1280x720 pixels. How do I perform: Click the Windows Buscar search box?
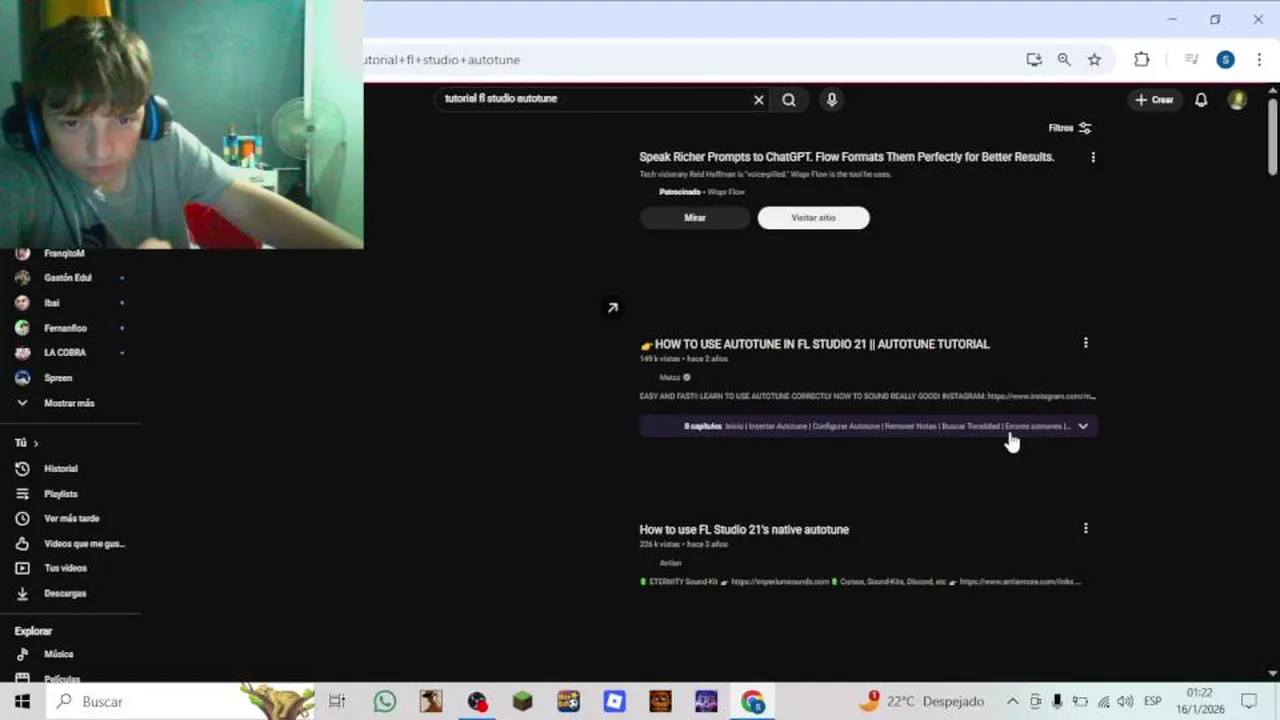182,702
